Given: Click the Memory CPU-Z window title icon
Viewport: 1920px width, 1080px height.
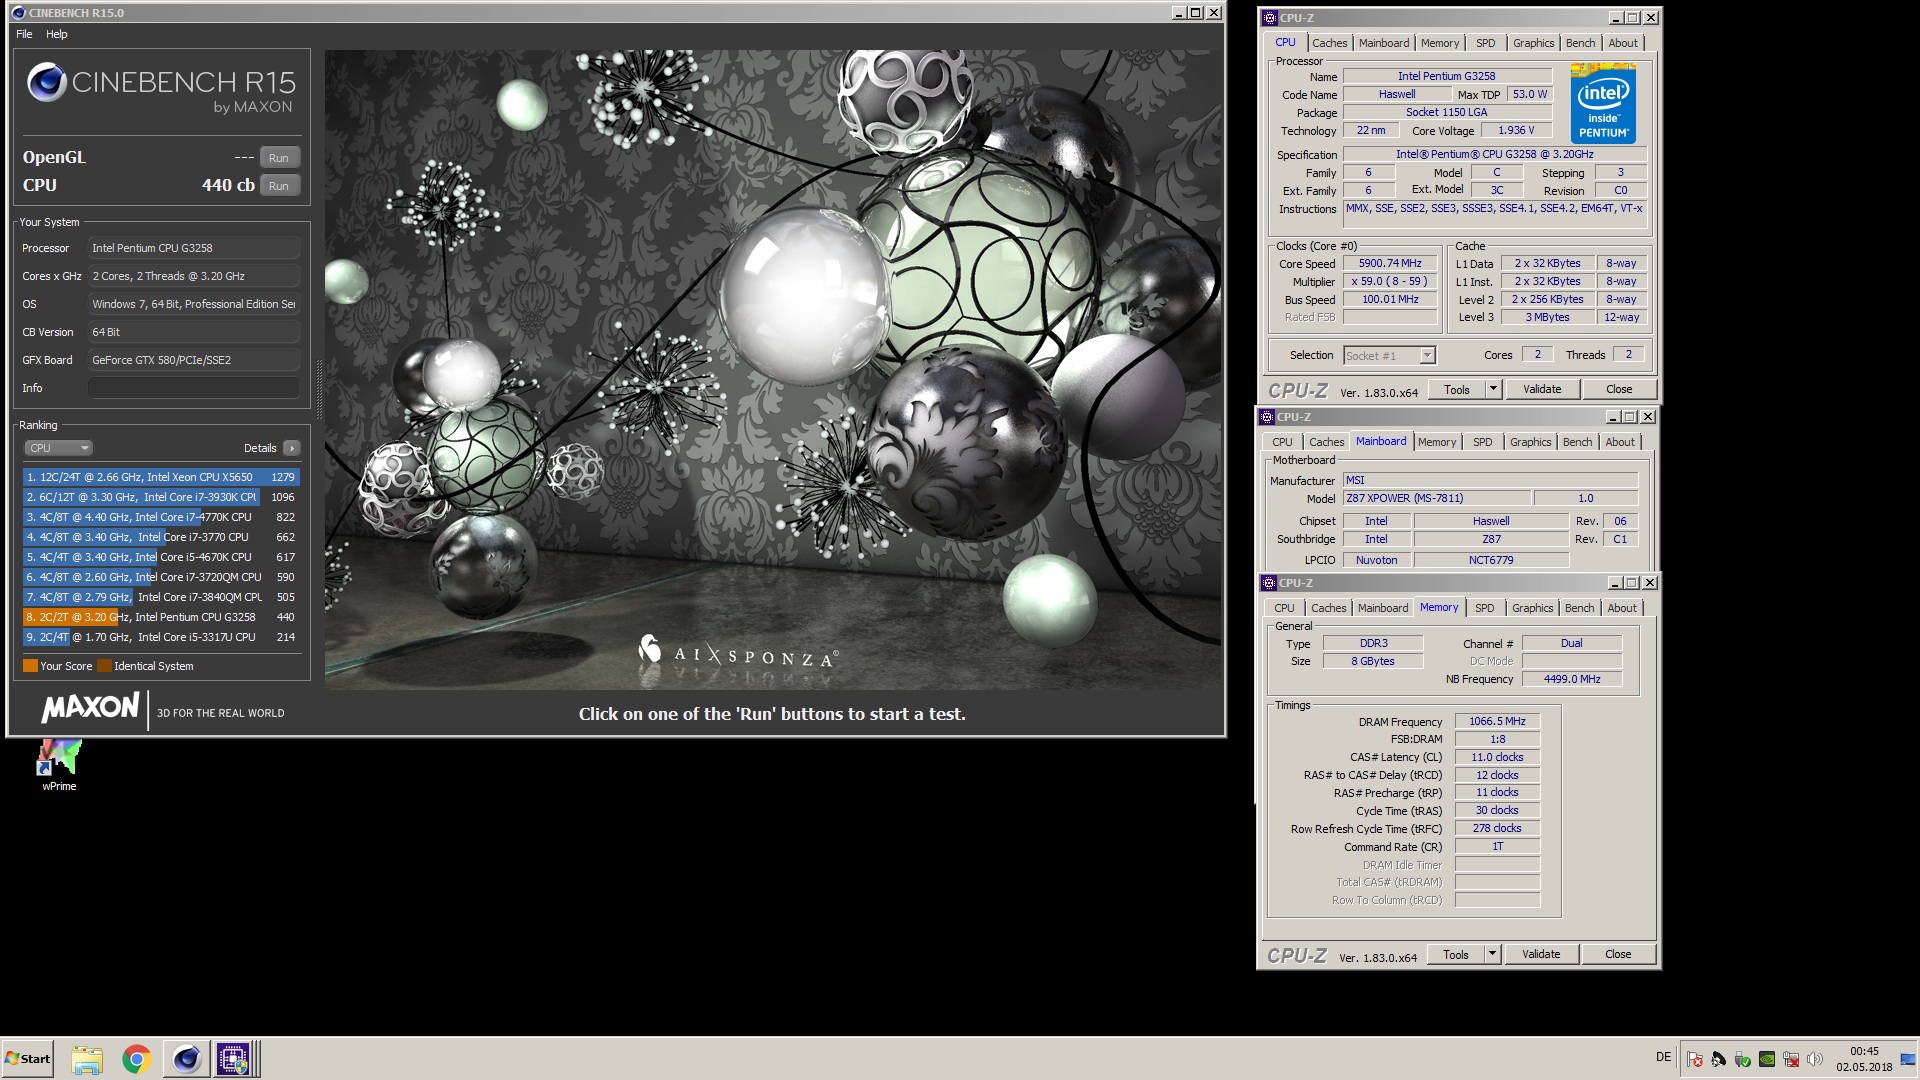Looking at the screenshot, I should 1269,583.
